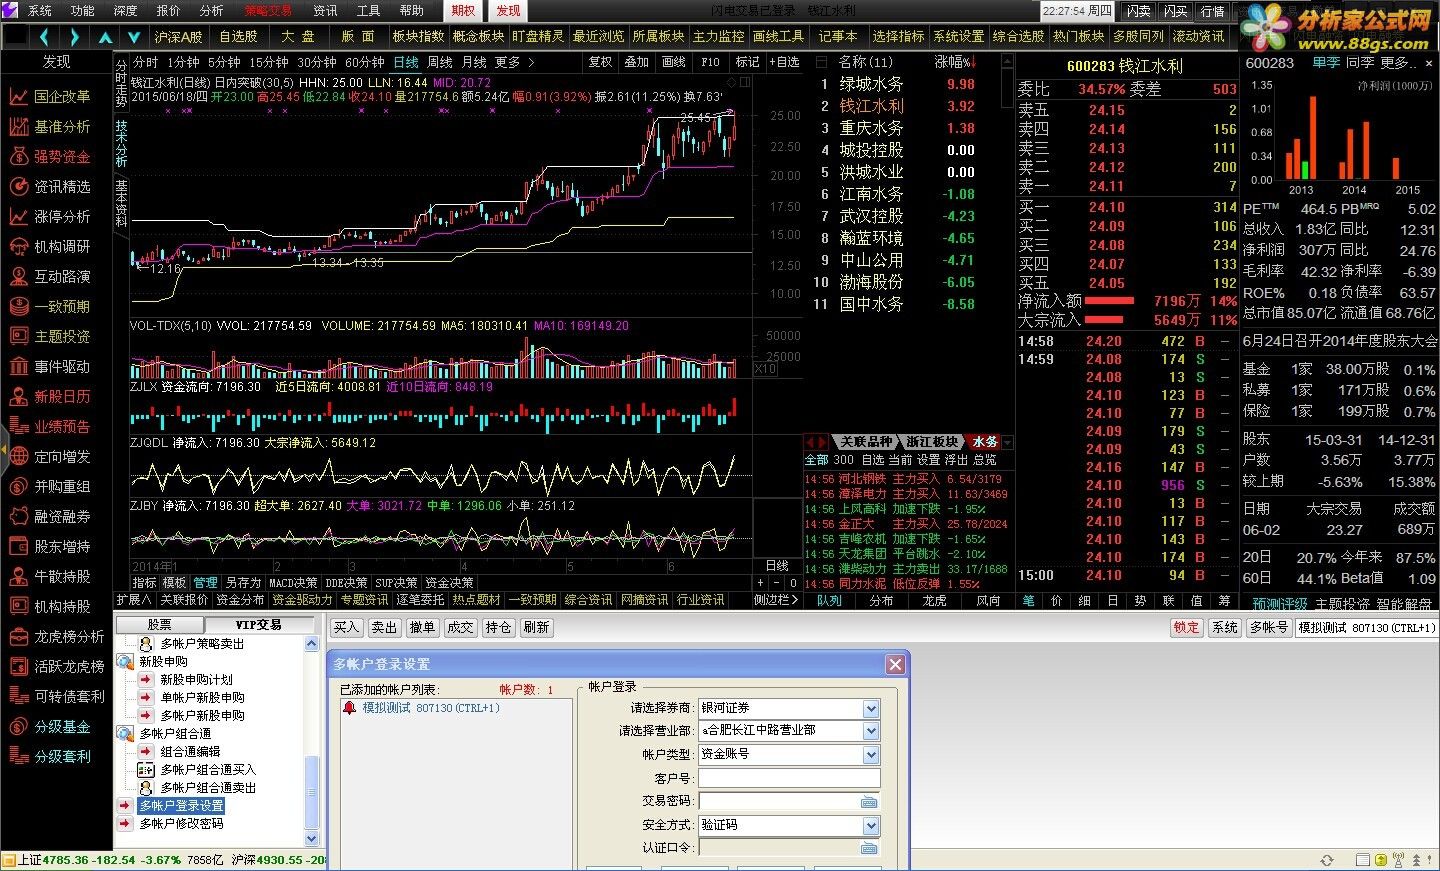Go forward with the right arrow button
The image size is (1440, 871).
75,37
